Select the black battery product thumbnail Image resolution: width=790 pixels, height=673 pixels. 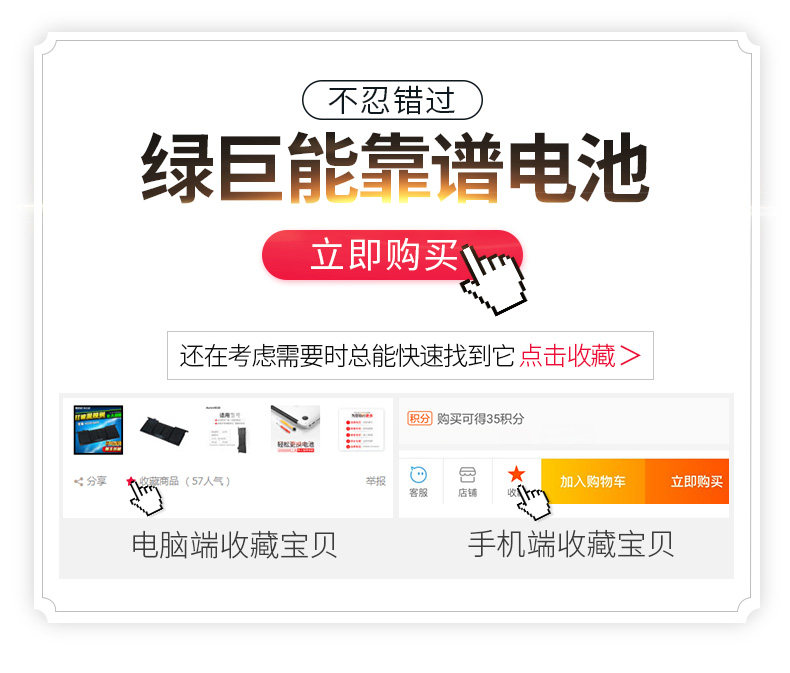pos(164,430)
